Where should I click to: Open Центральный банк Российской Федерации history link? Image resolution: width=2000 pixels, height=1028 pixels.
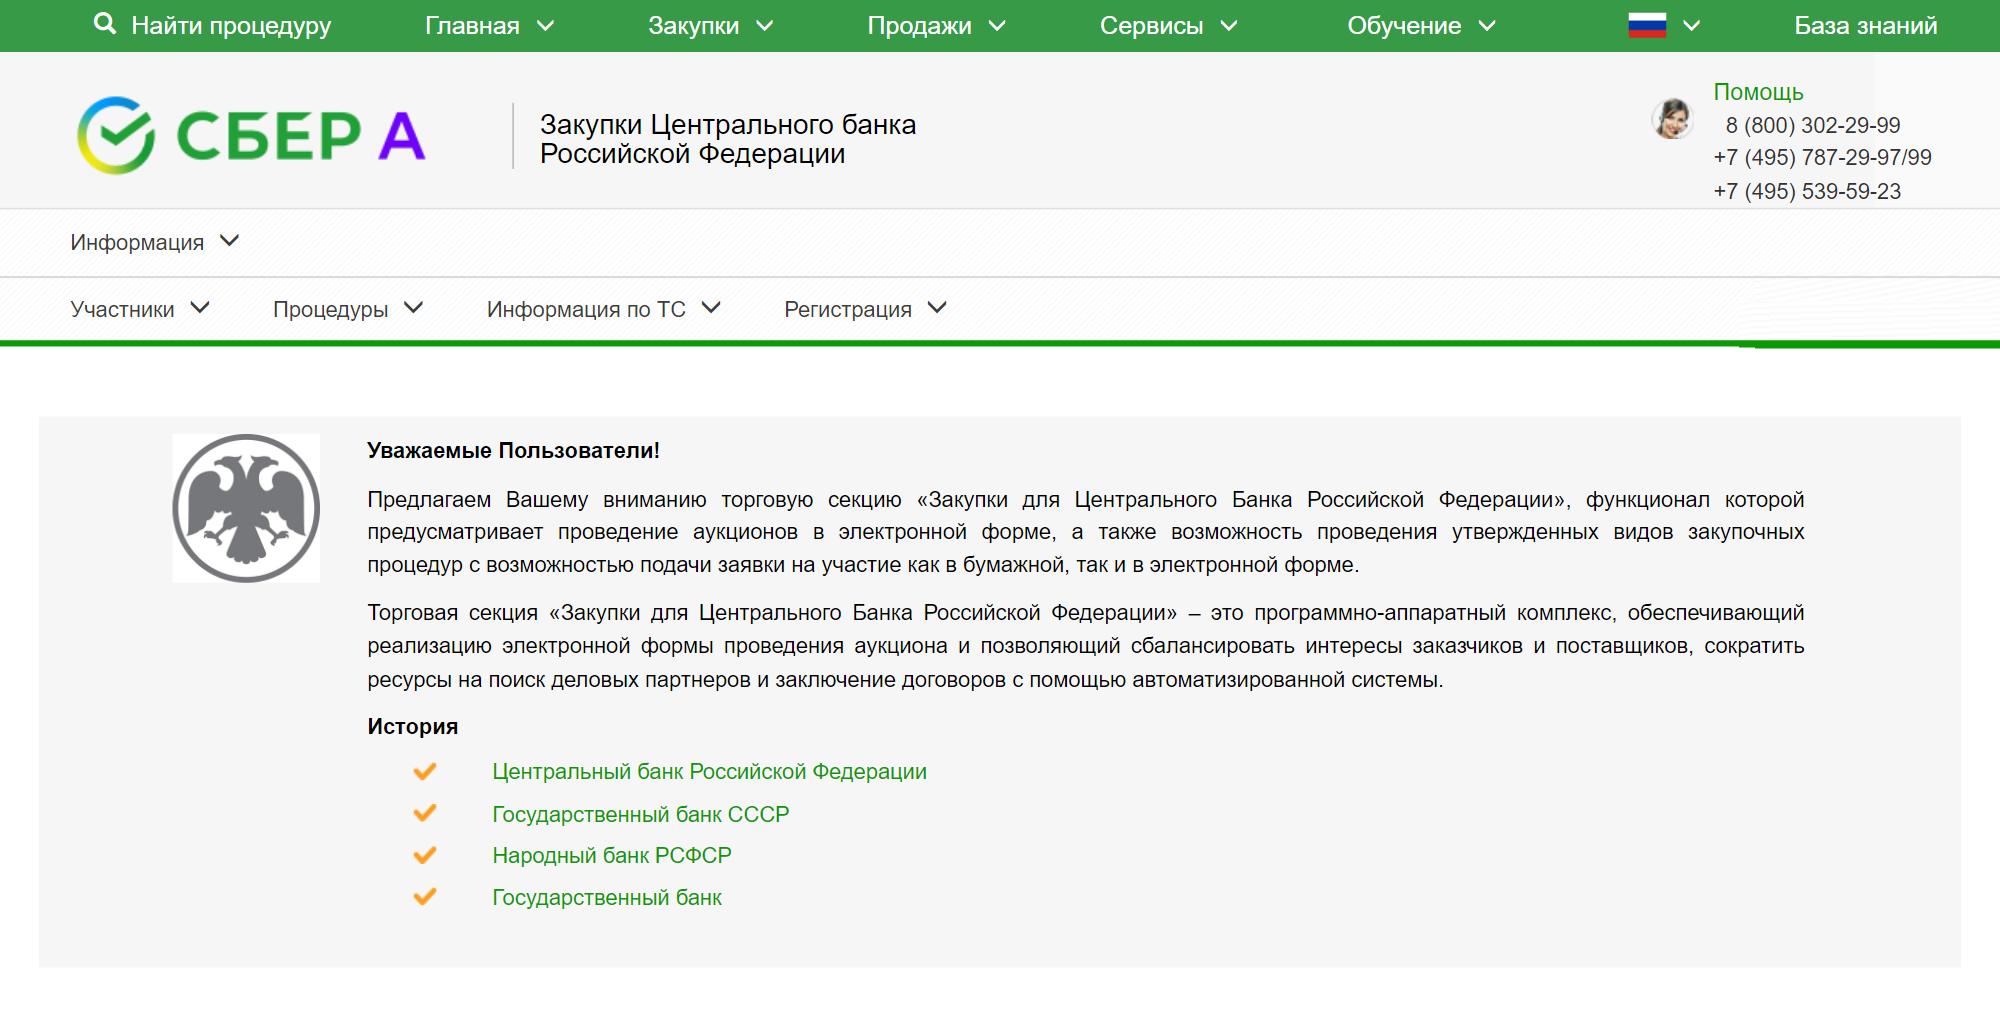(709, 772)
